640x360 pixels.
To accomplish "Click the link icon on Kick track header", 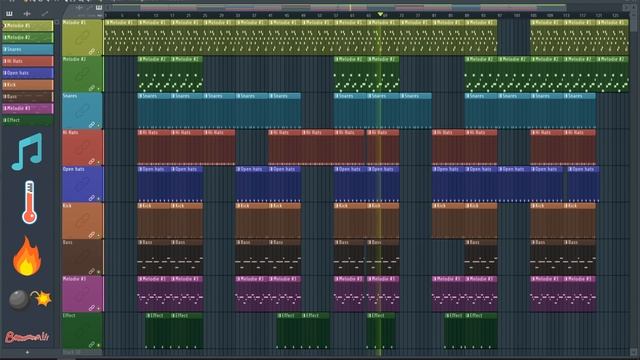I will pos(92,235).
